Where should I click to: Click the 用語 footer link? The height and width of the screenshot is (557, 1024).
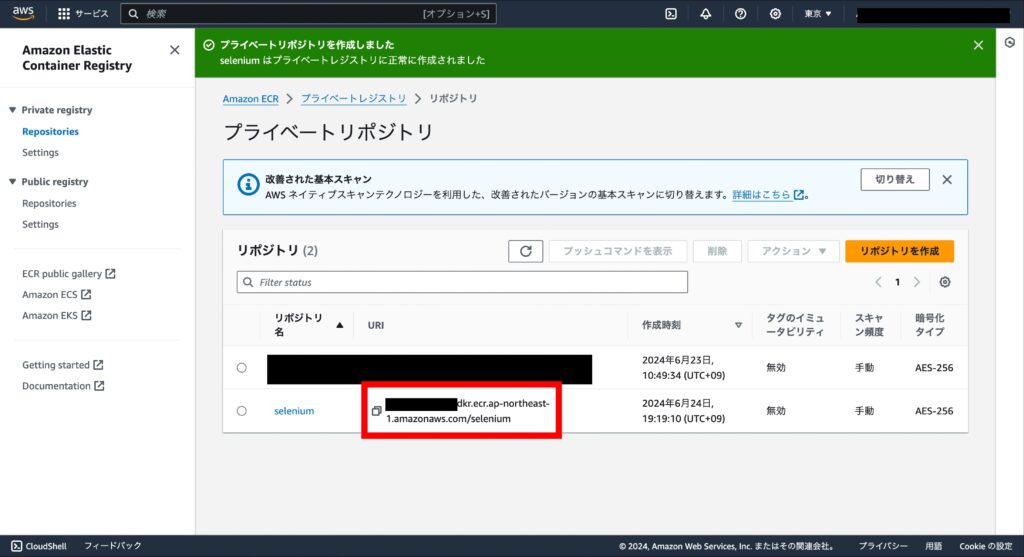pos(933,546)
